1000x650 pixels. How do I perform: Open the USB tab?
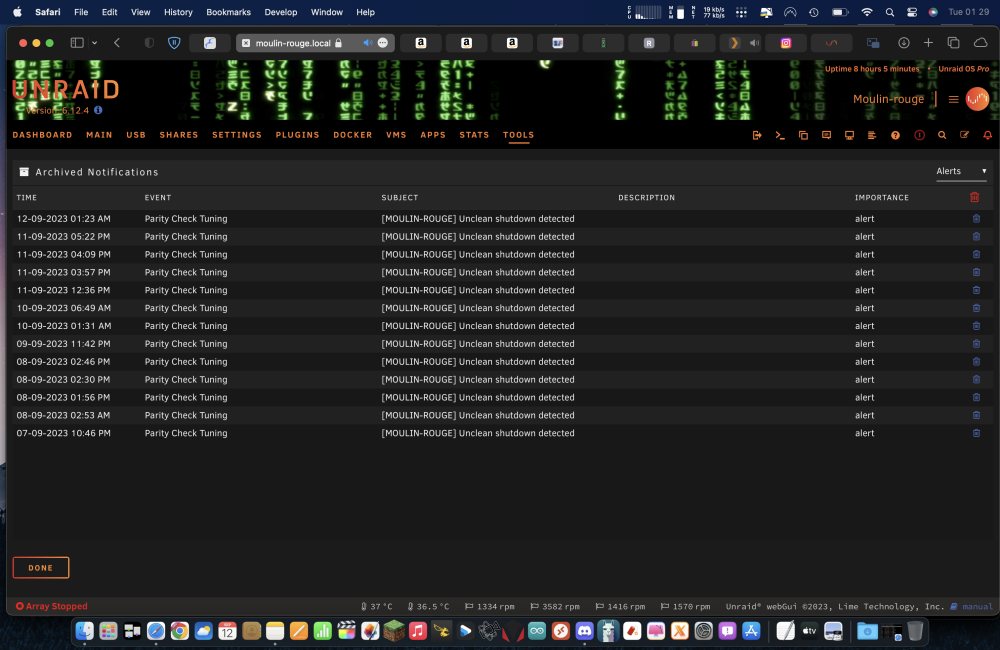point(136,135)
